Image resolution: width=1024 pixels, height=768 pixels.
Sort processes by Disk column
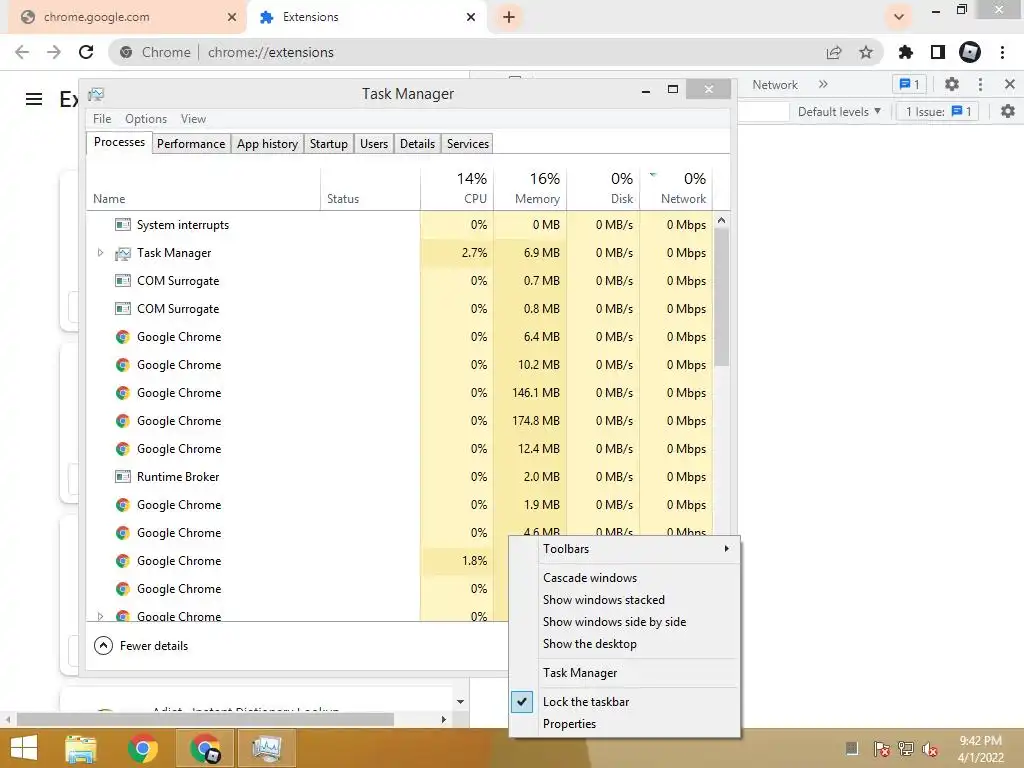coord(603,188)
